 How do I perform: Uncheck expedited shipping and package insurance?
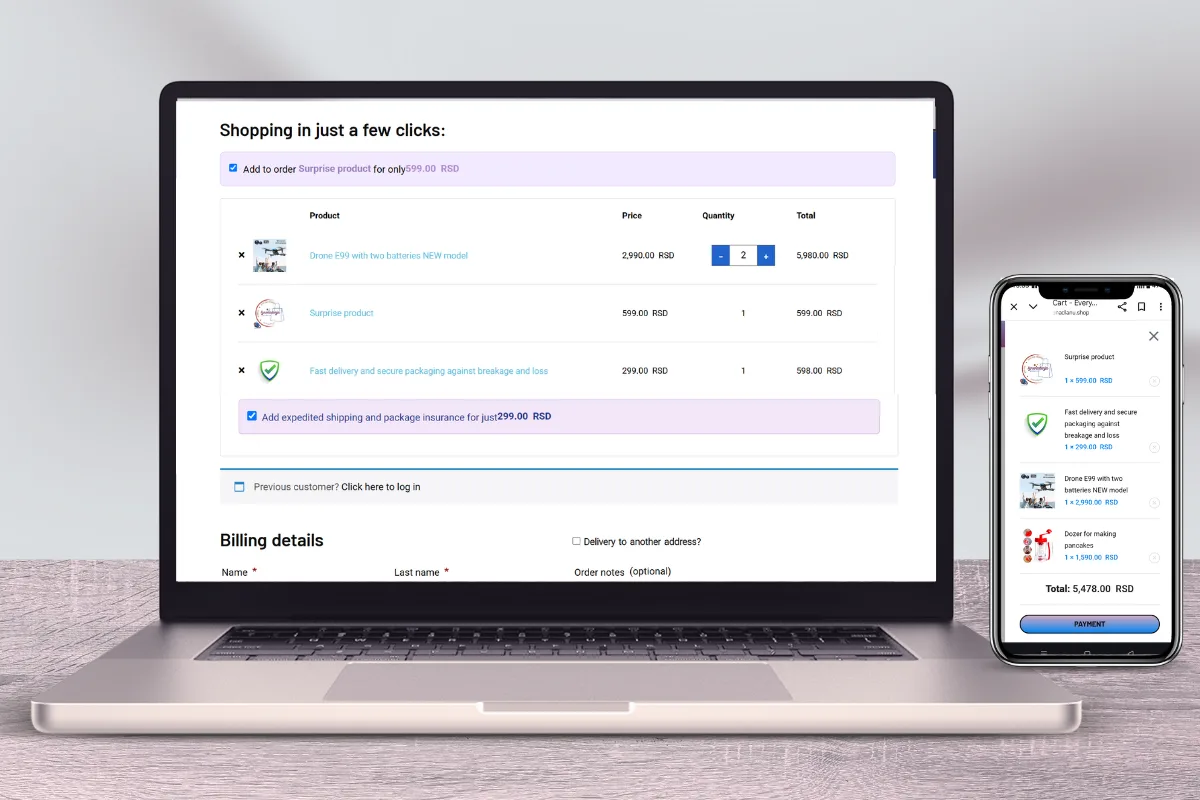coord(252,416)
